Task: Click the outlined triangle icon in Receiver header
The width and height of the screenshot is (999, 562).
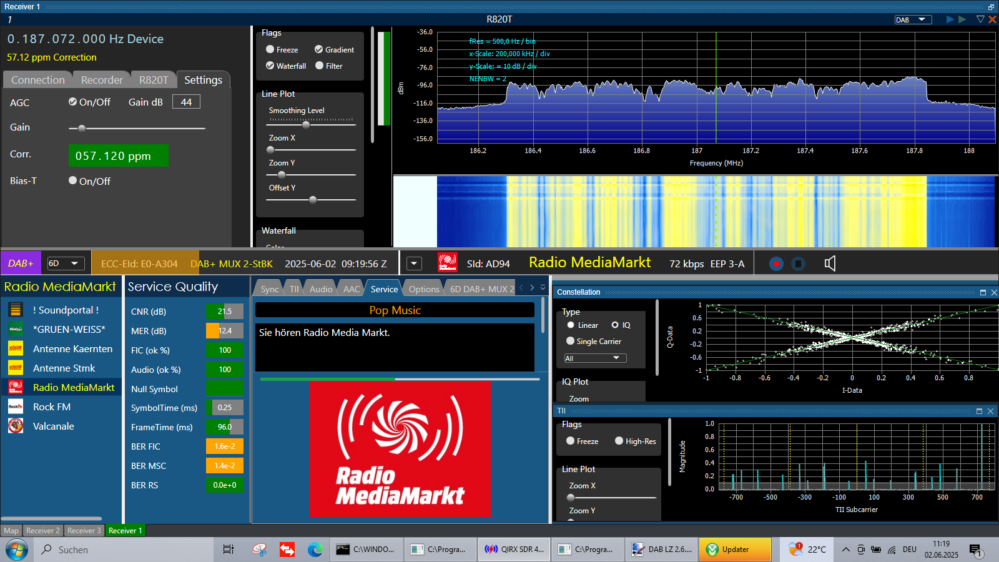Action: (x=981, y=20)
